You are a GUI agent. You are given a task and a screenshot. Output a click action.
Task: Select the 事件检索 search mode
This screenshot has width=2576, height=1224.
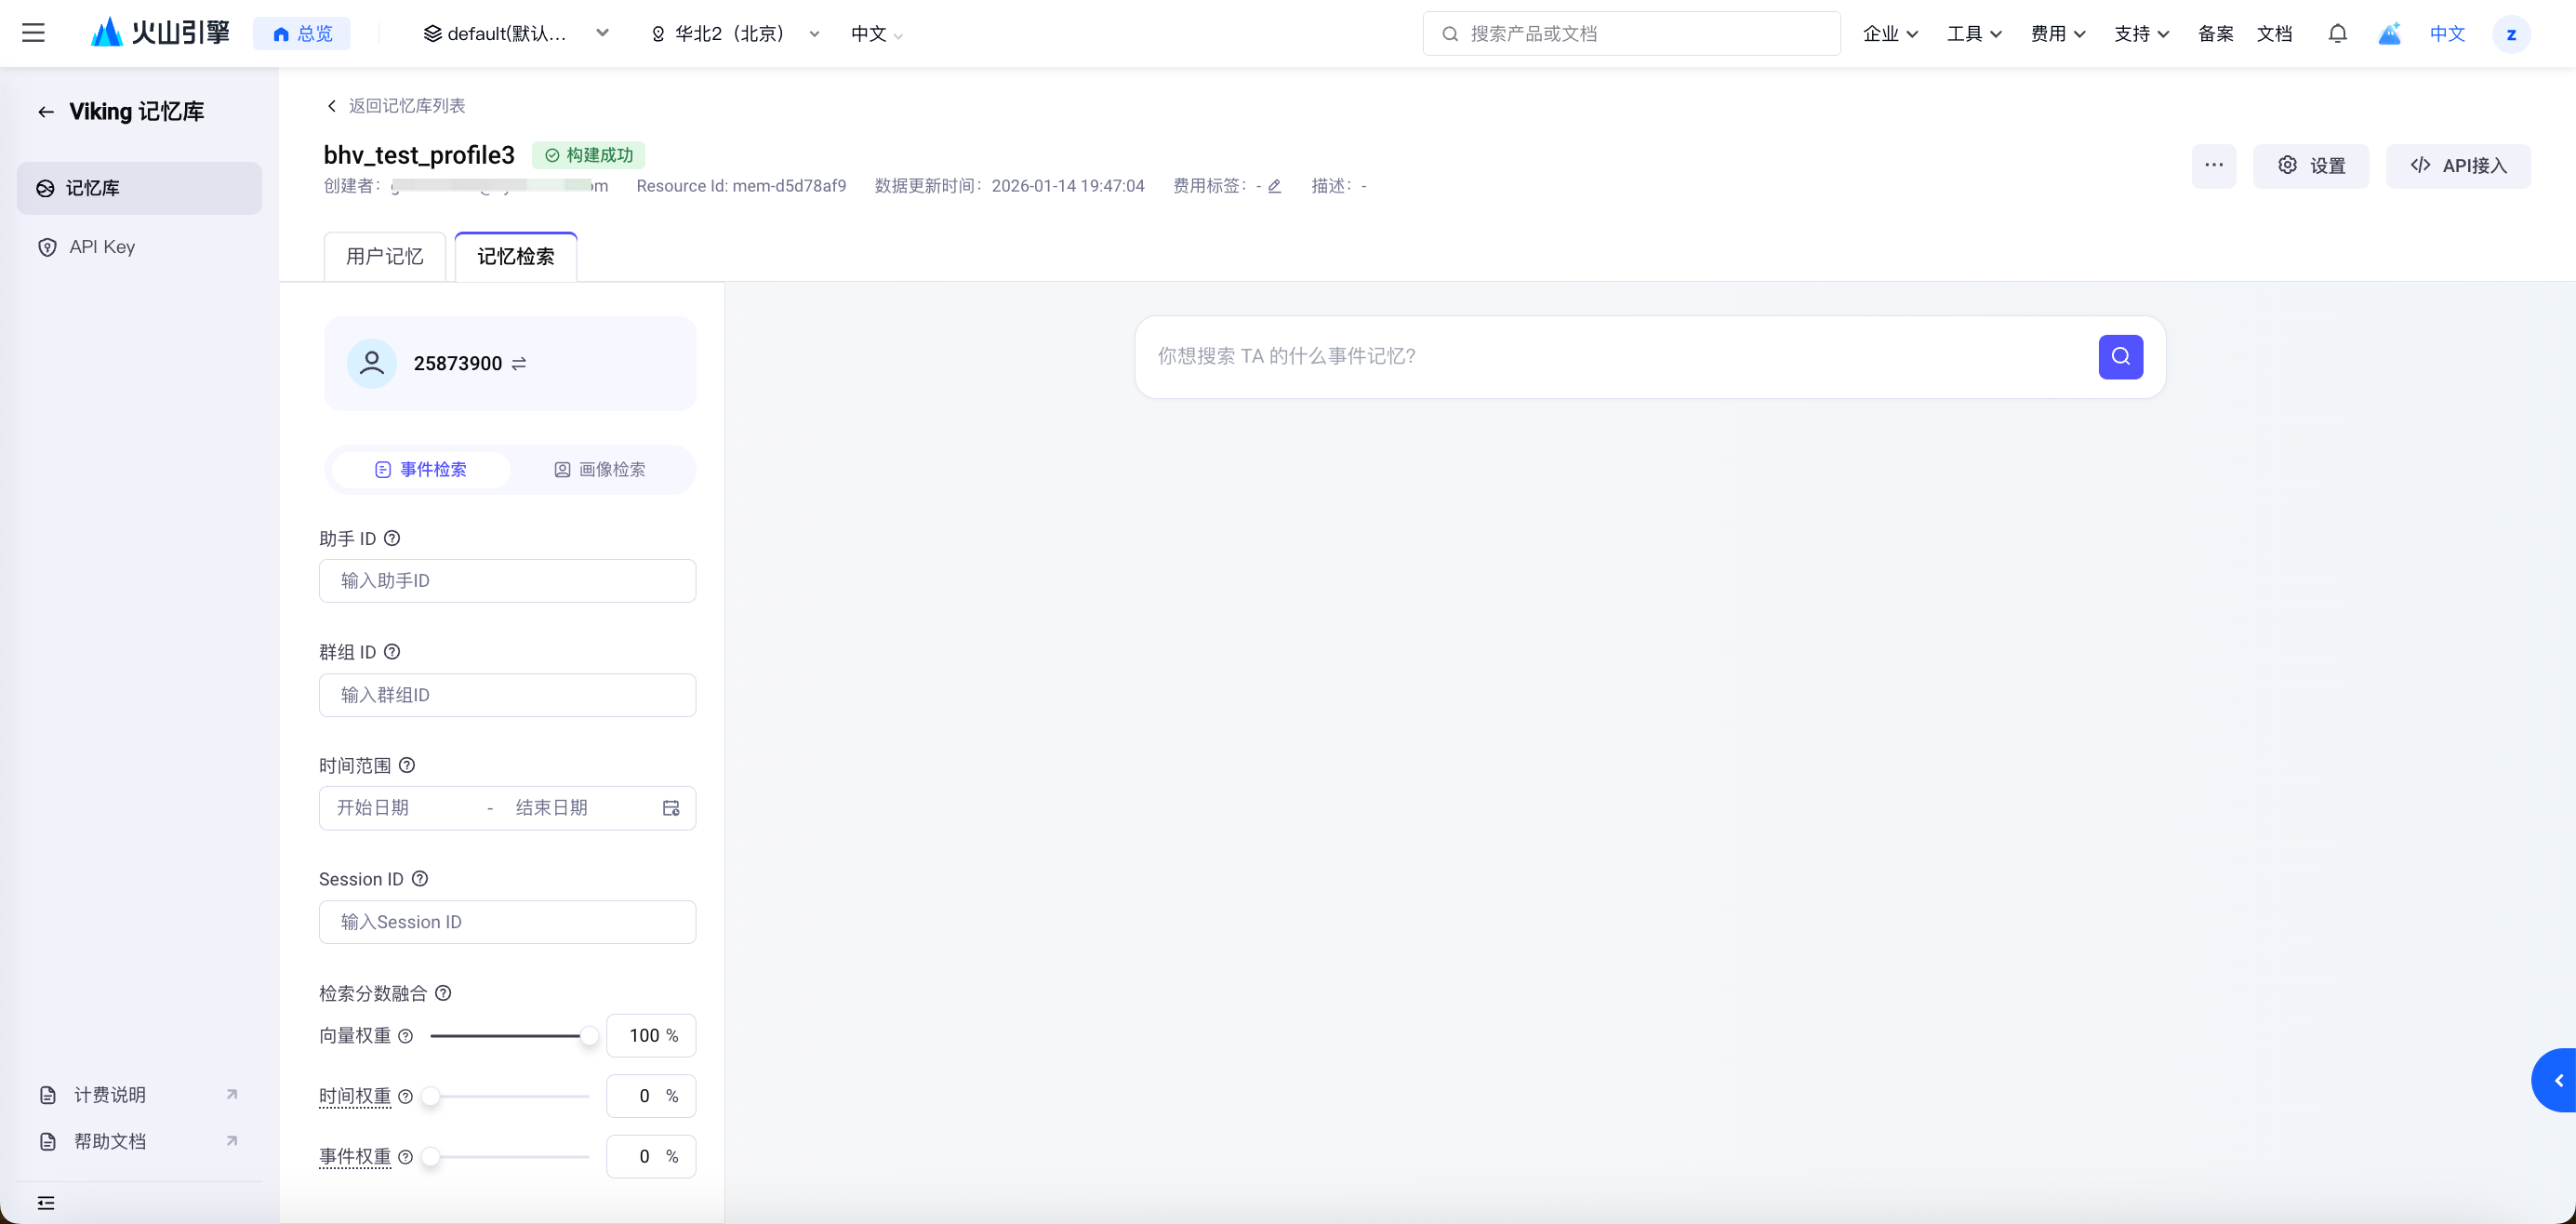click(421, 470)
